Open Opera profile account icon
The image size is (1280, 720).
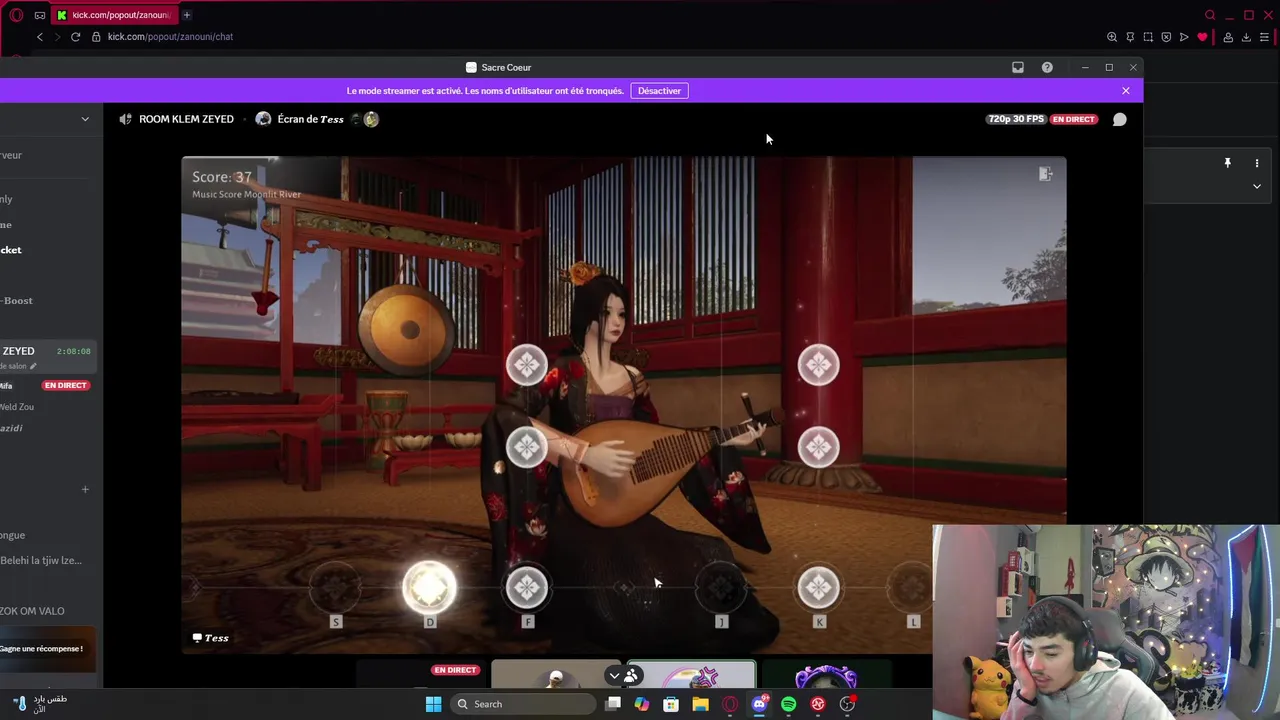(x=1228, y=37)
